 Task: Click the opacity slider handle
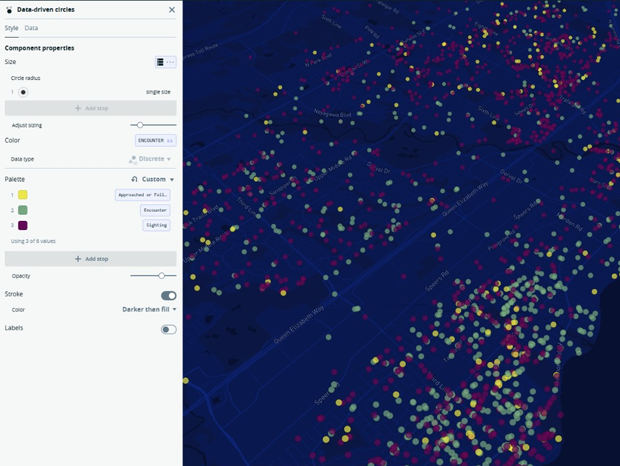pyautogui.click(x=161, y=275)
